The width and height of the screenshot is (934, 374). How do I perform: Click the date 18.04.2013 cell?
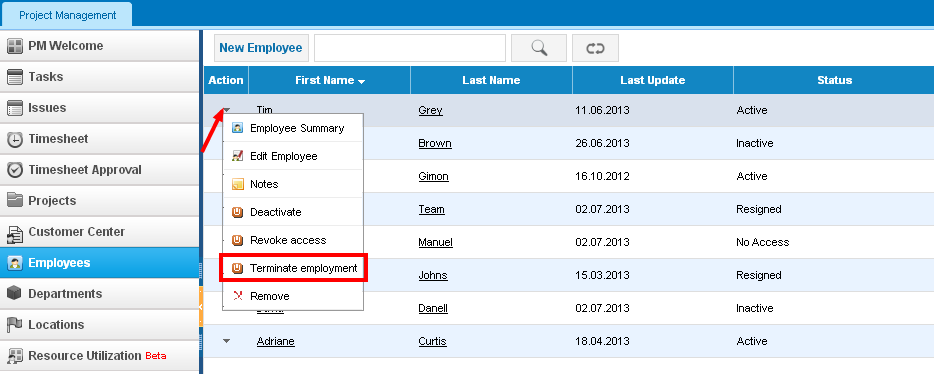point(602,341)
